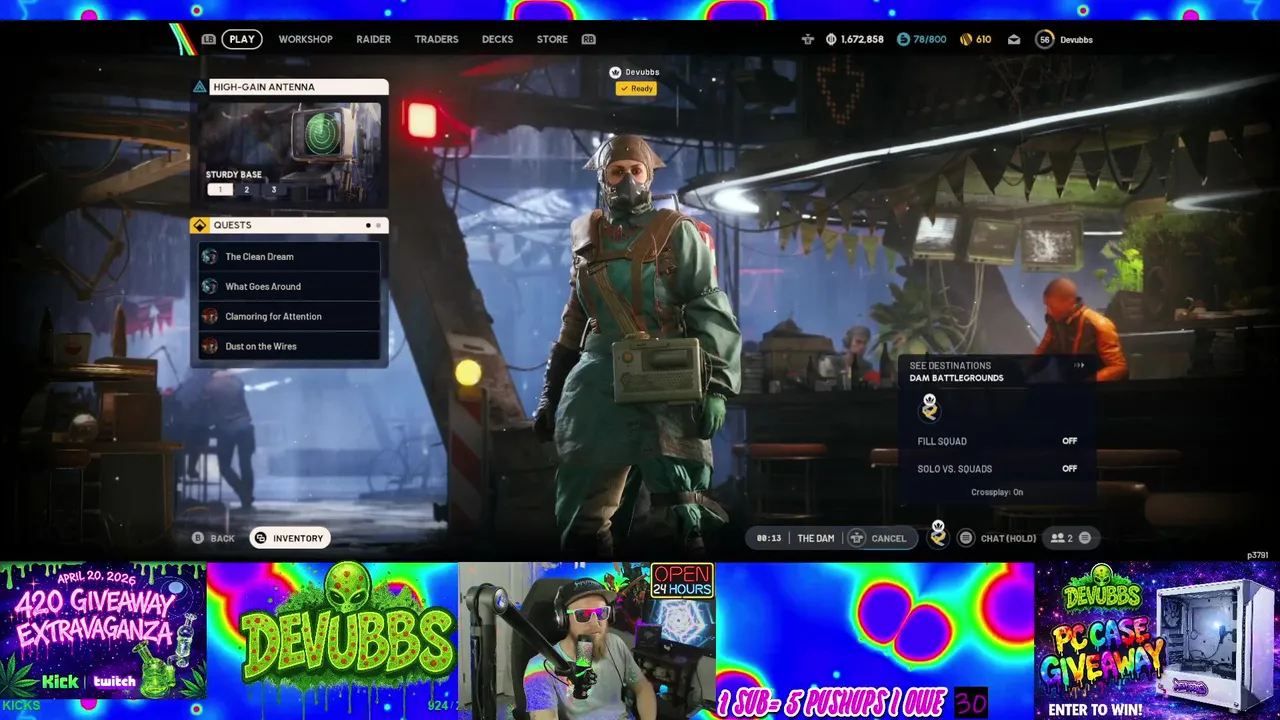This screenshot has width=1280, height=720.
Task: Open the RAIDER tab
Action: [x=373, y=39]
